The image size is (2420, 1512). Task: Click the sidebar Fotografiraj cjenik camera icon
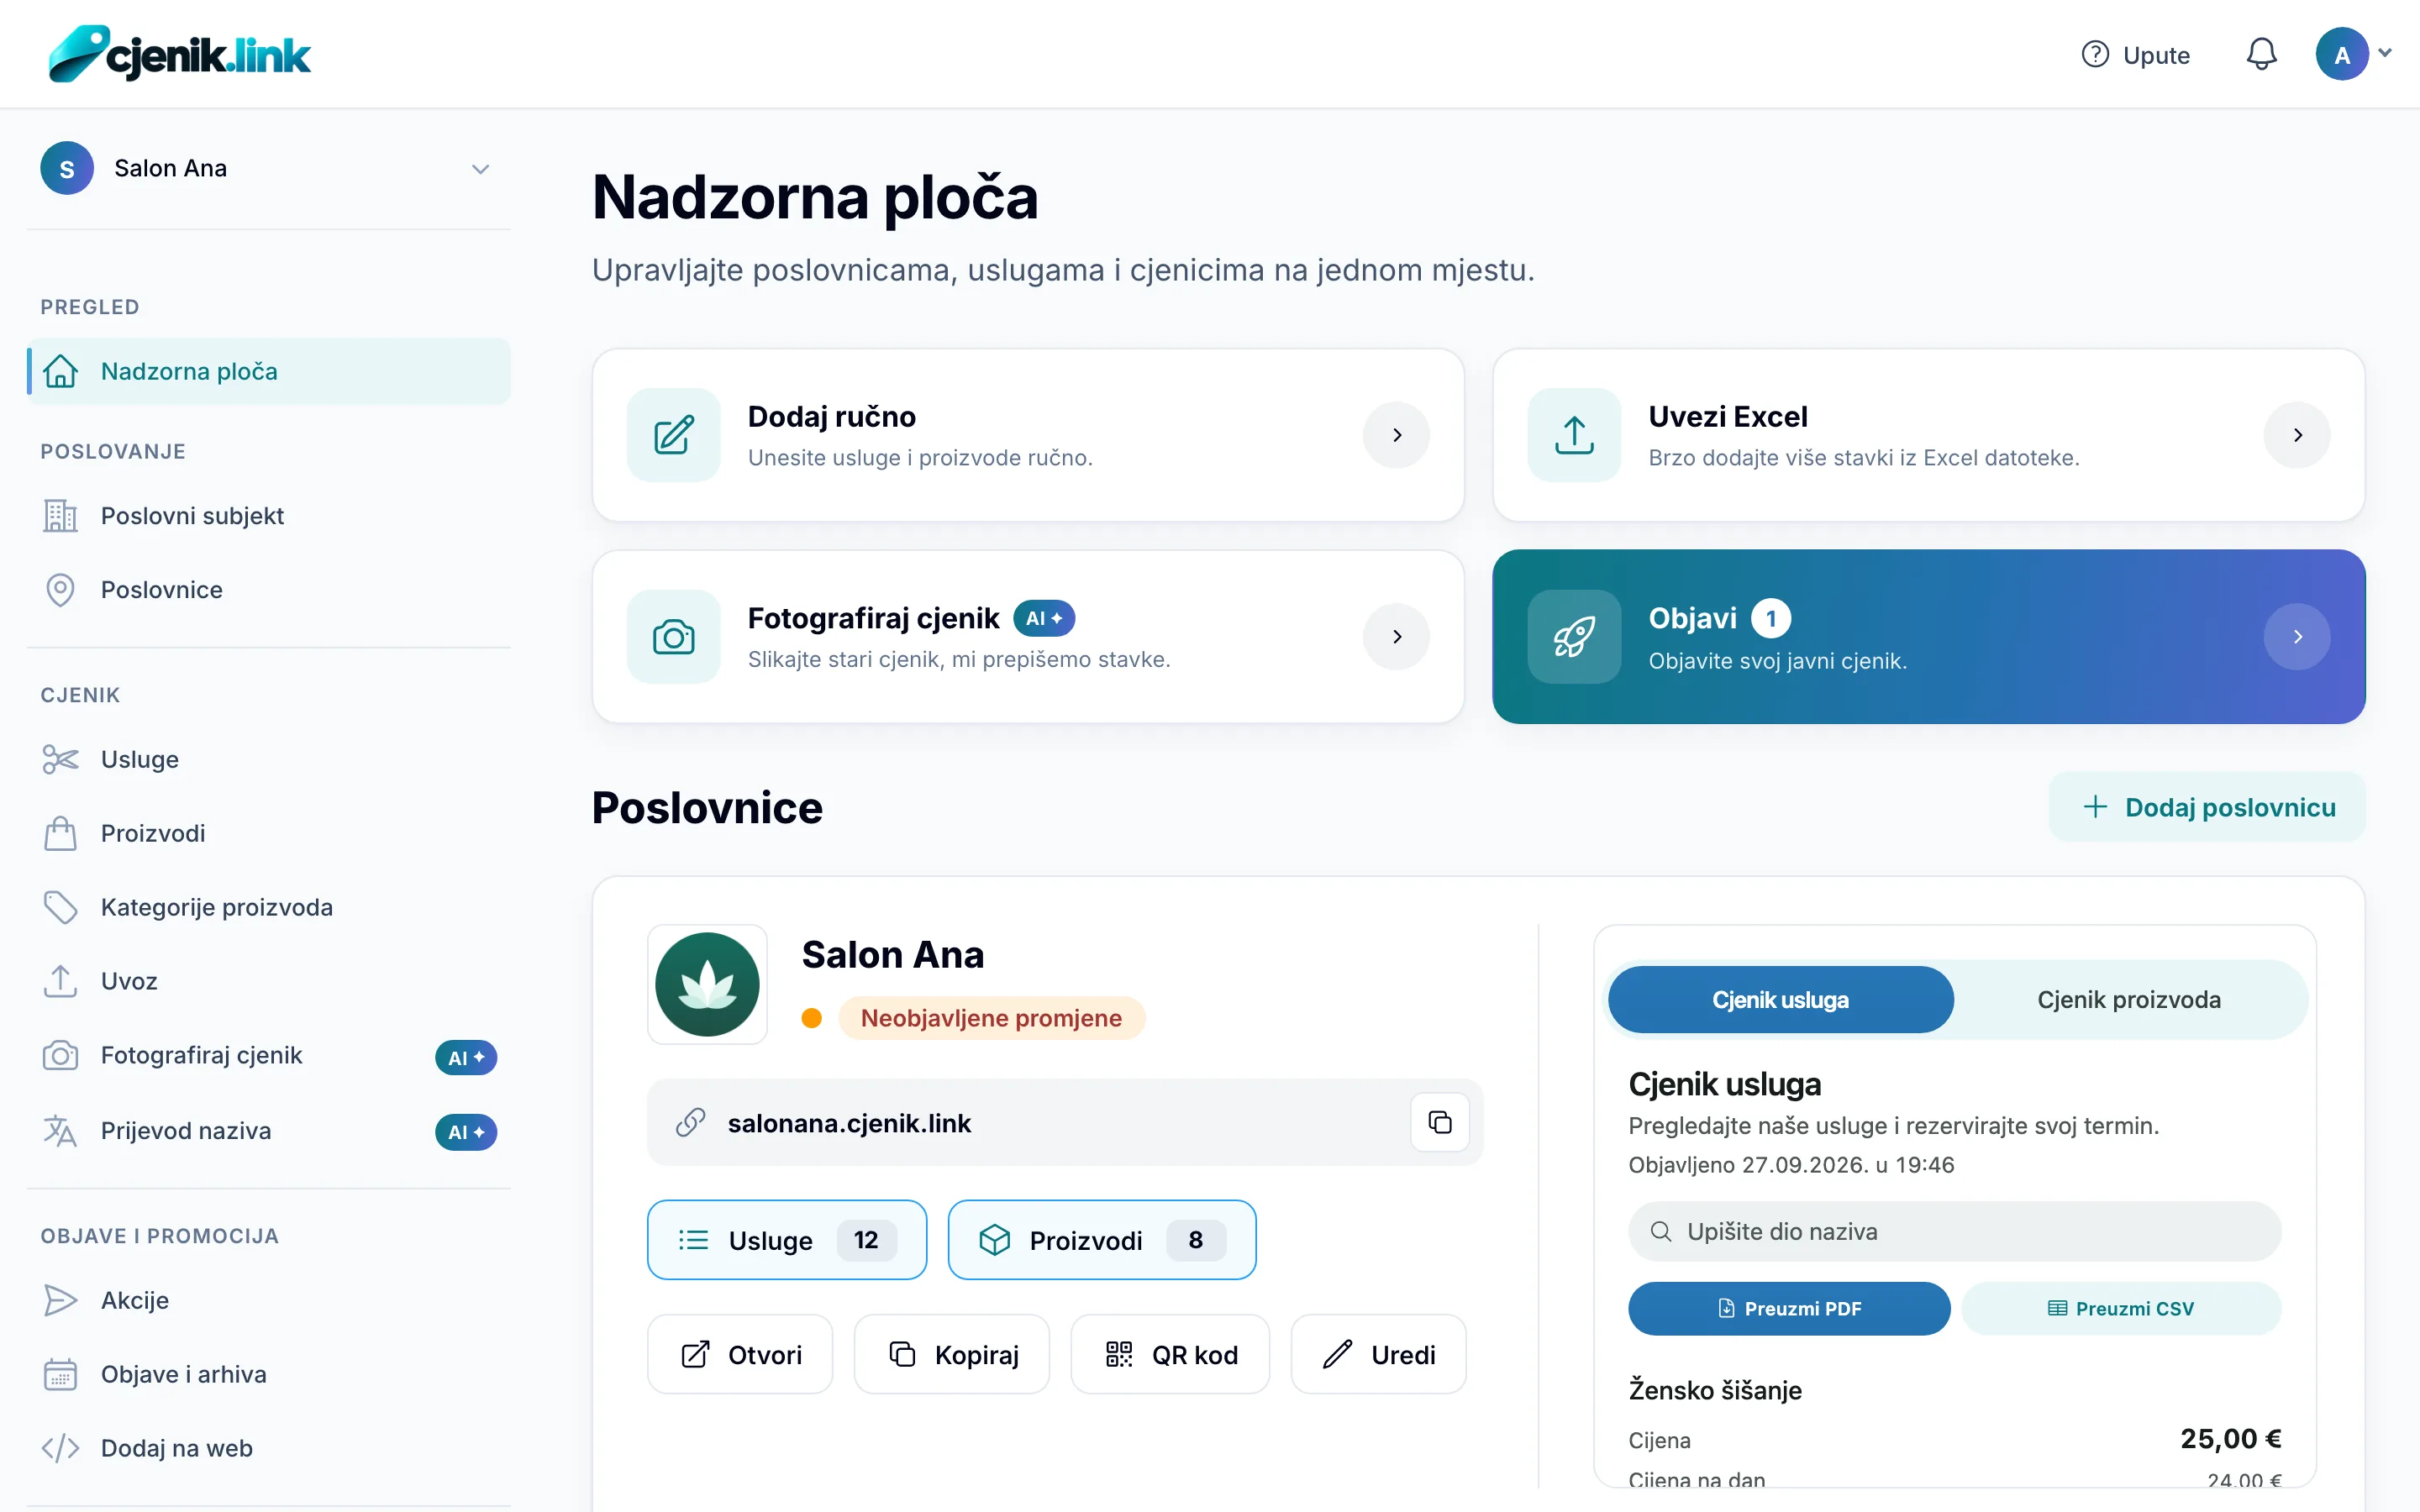pos(60,1056)
